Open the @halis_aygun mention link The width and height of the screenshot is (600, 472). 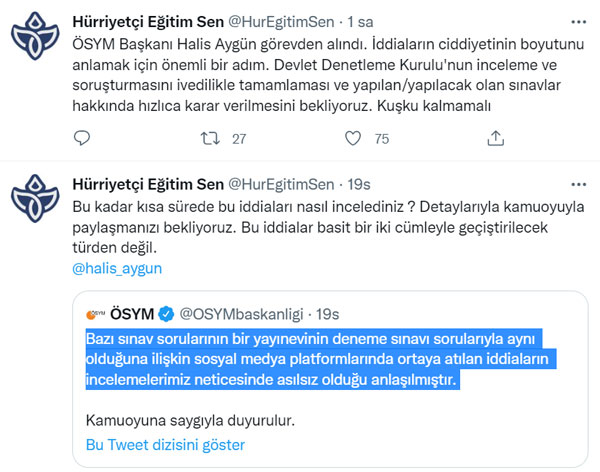pos(117,268)
